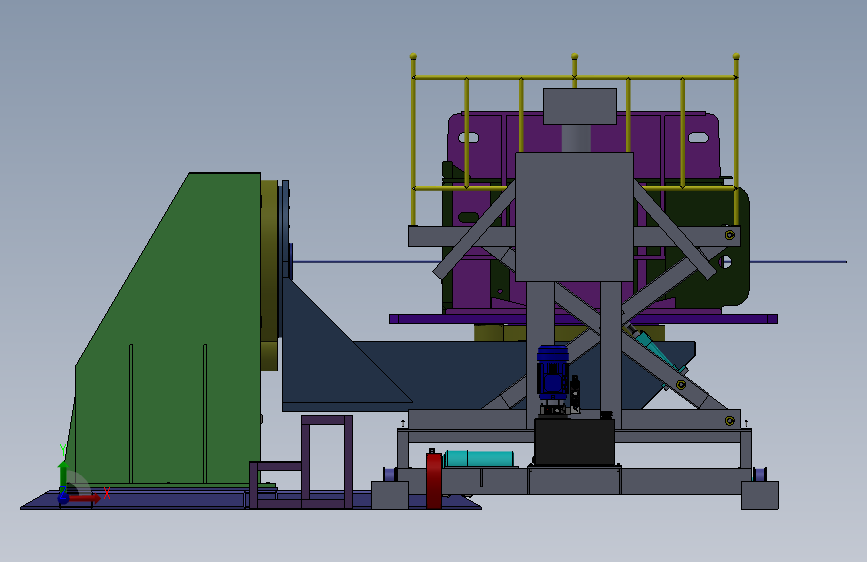Pick the blue electric motor

(x=553, y=372)
